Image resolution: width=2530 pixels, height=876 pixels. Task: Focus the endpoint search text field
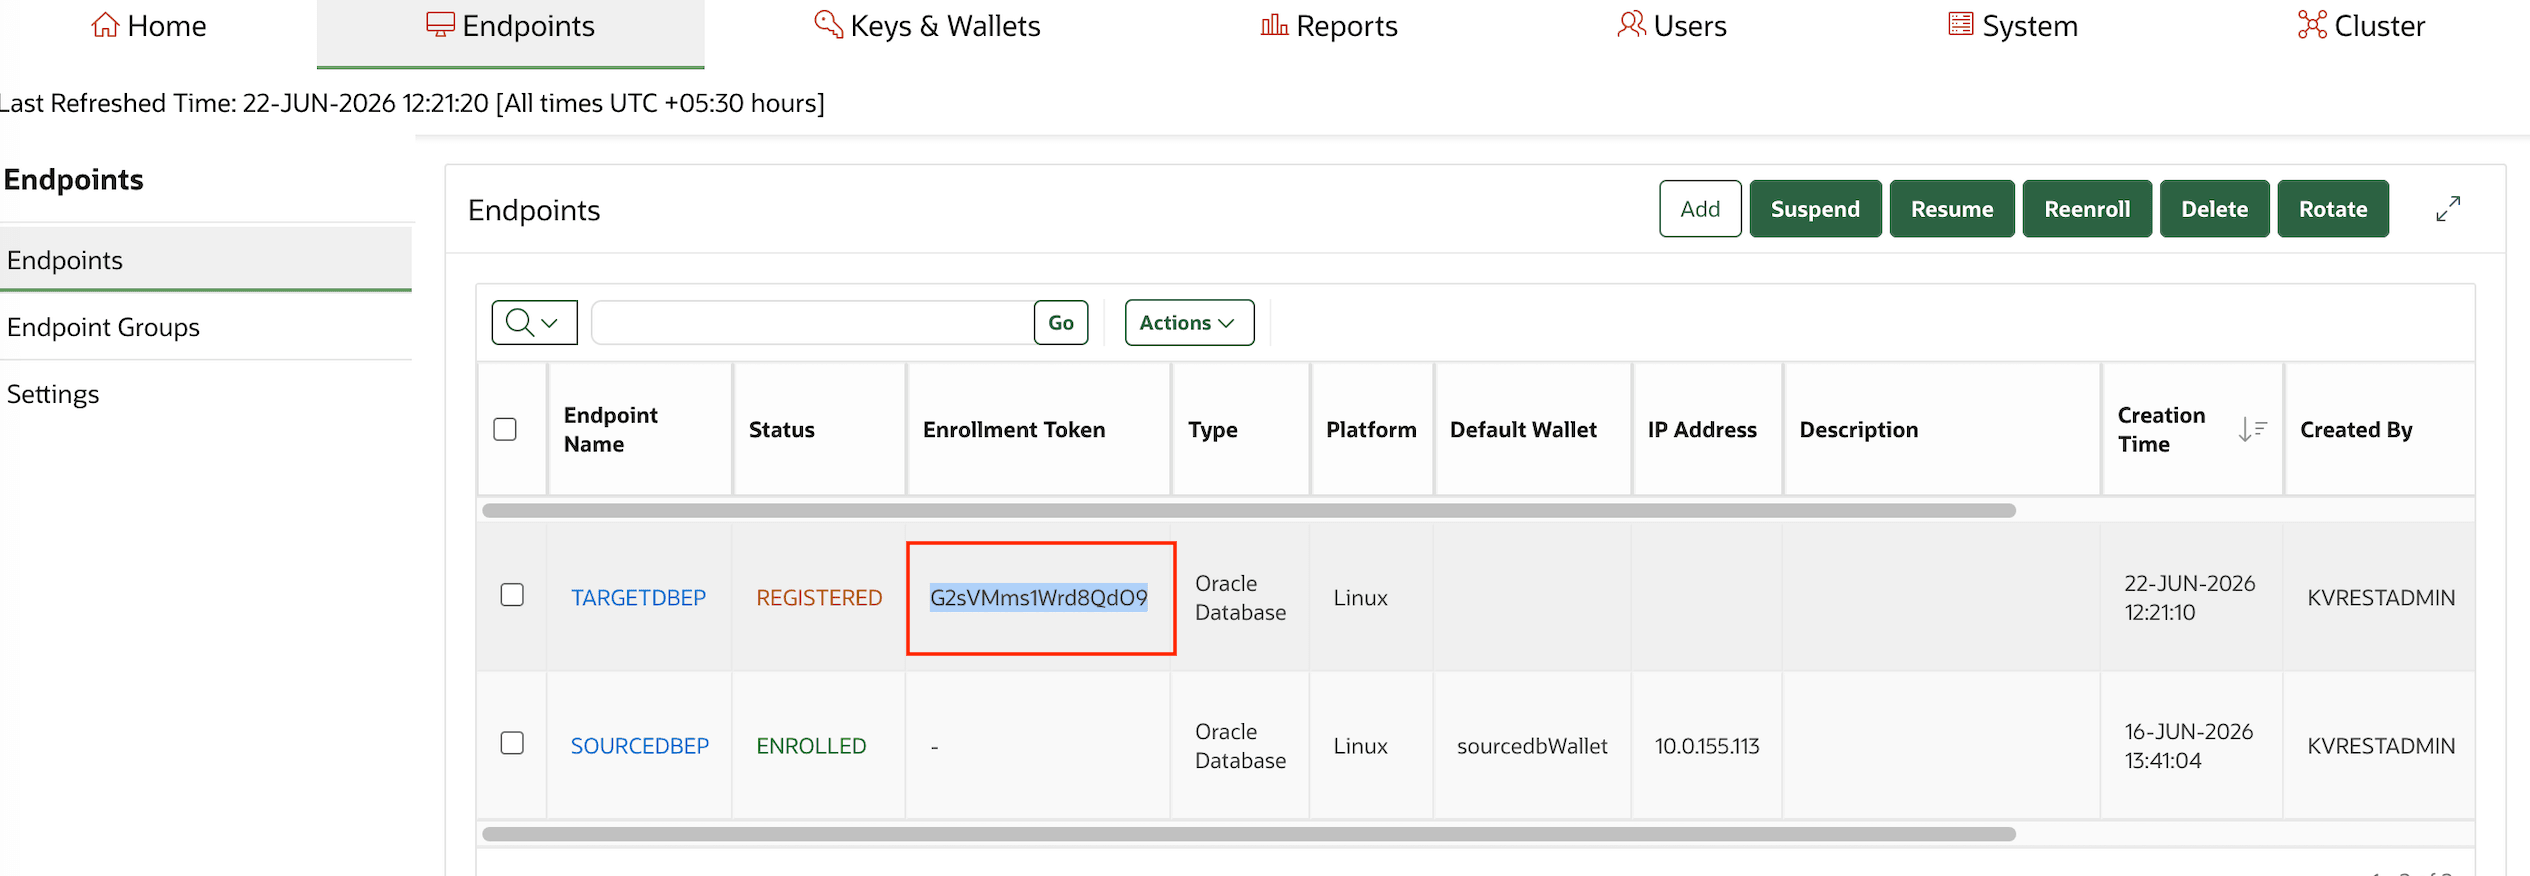coord(813,322)
